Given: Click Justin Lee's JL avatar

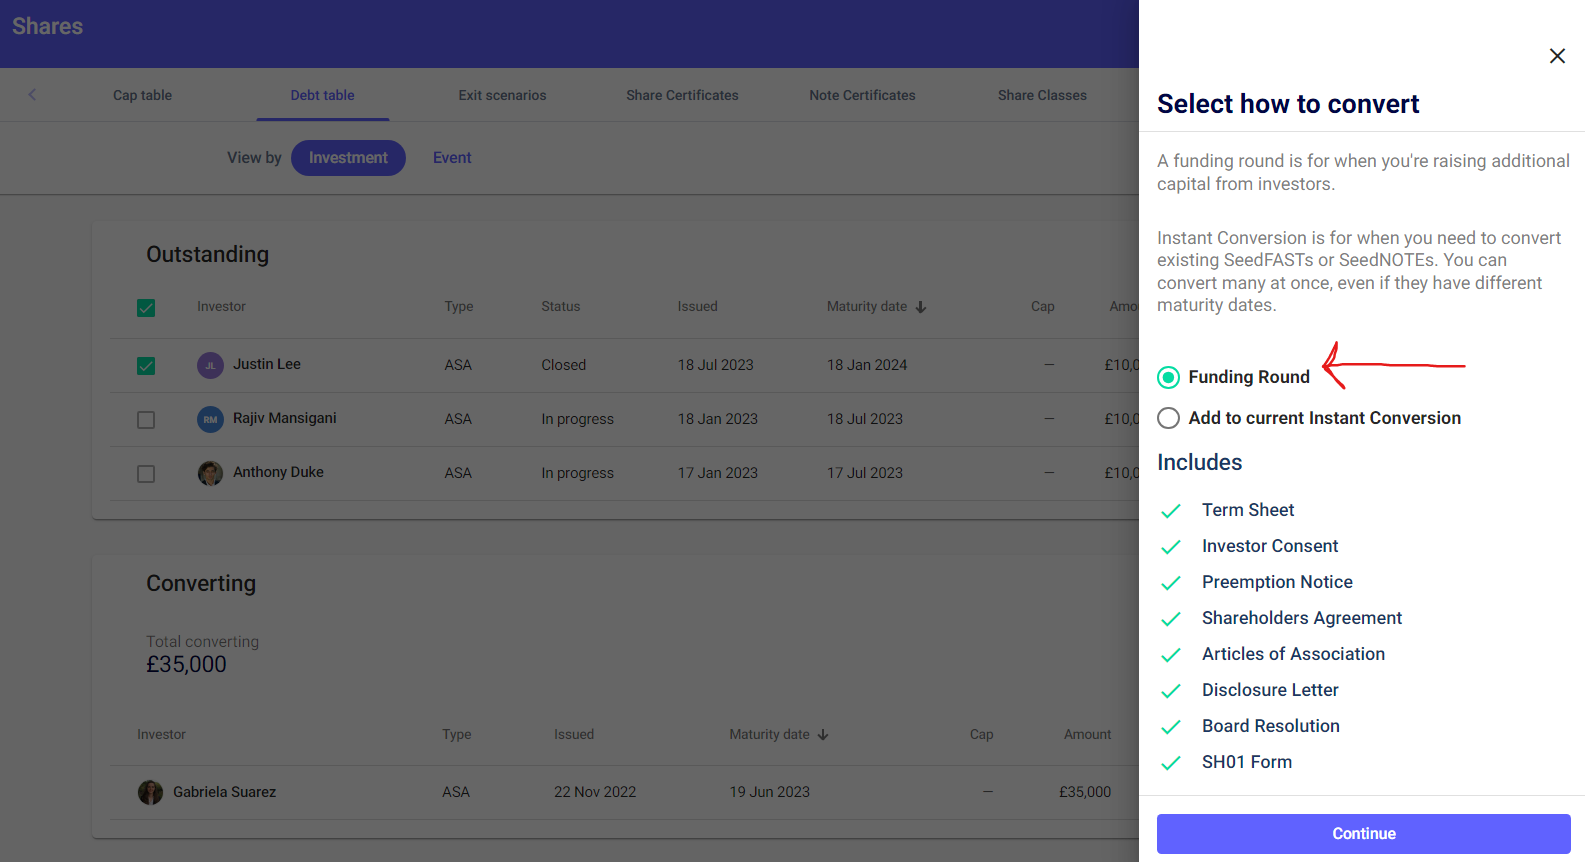Looking at the screenshot, I should pos(210,365).
